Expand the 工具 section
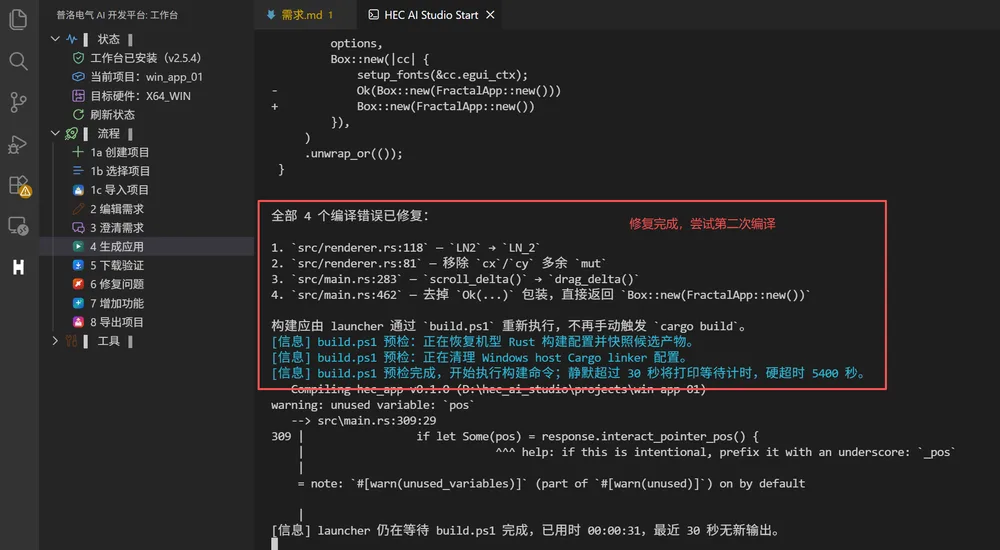Image resolution: width=1000 pixels, height=550 pixels. tap(55, 341)
